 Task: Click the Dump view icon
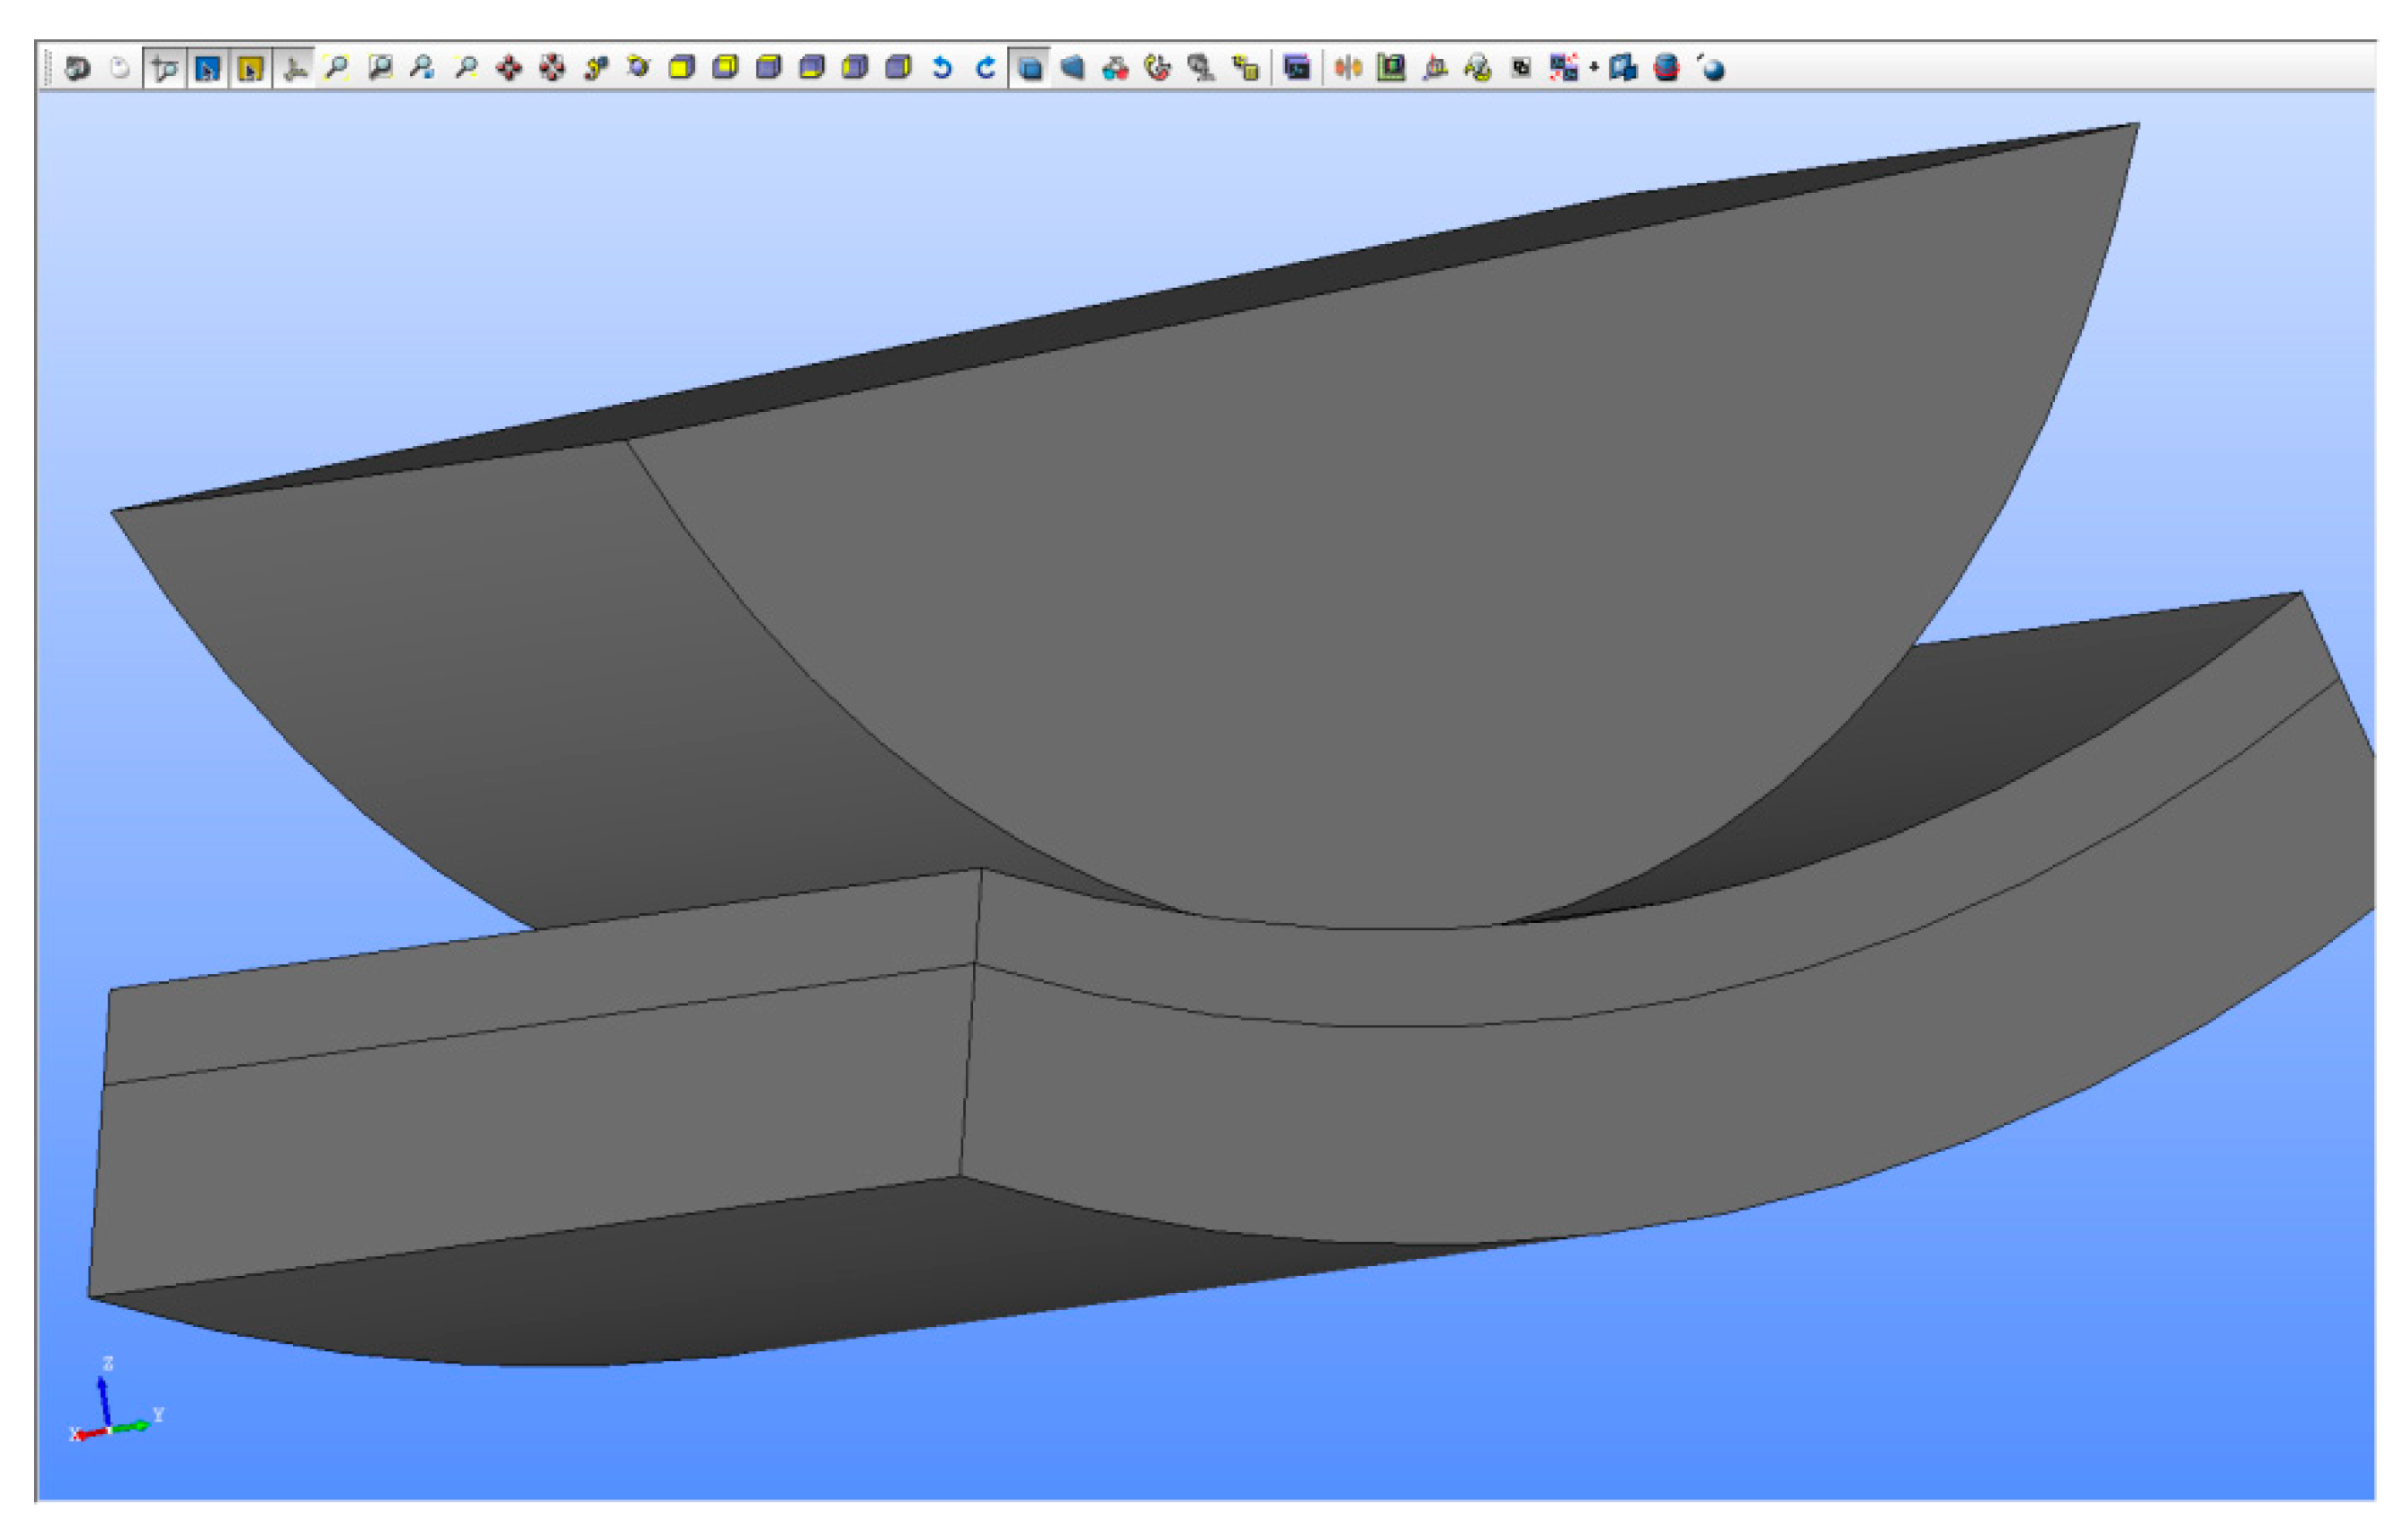tap(77, 68)
